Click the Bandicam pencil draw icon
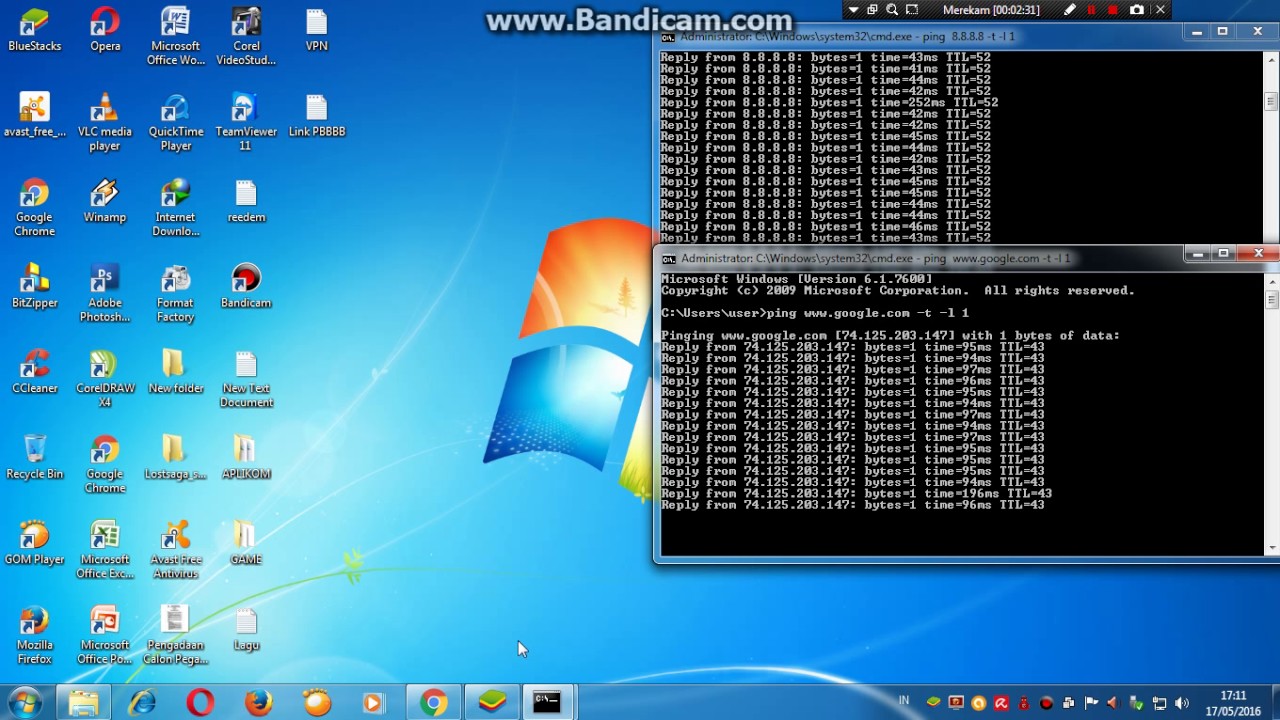Screen dimensions: 1280x720 [1069, 10]
